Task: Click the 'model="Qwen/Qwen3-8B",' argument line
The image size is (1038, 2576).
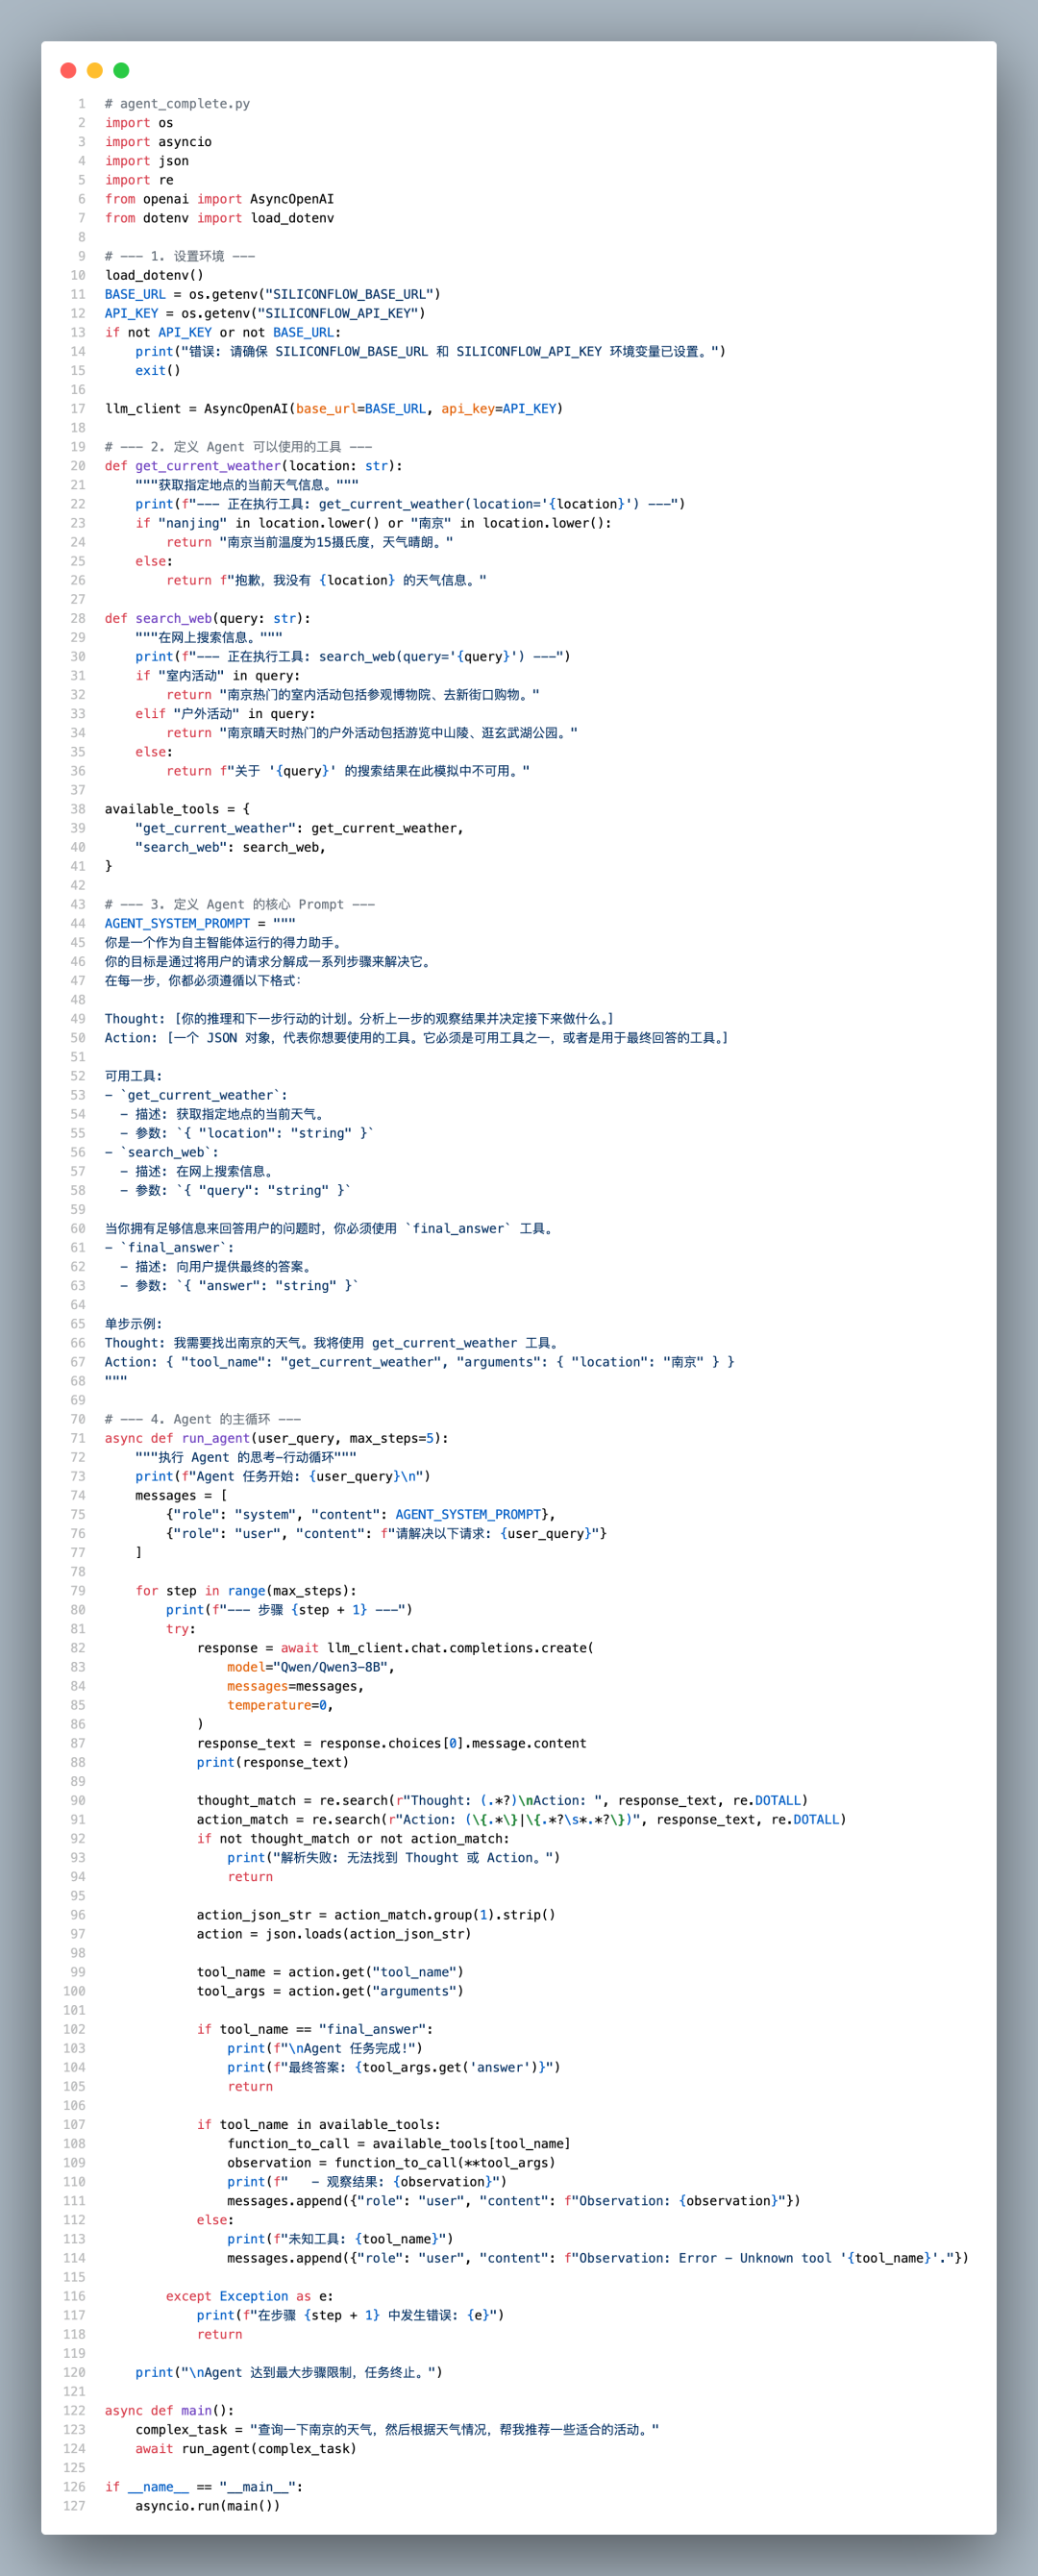Action: (x=311, y=1667)
